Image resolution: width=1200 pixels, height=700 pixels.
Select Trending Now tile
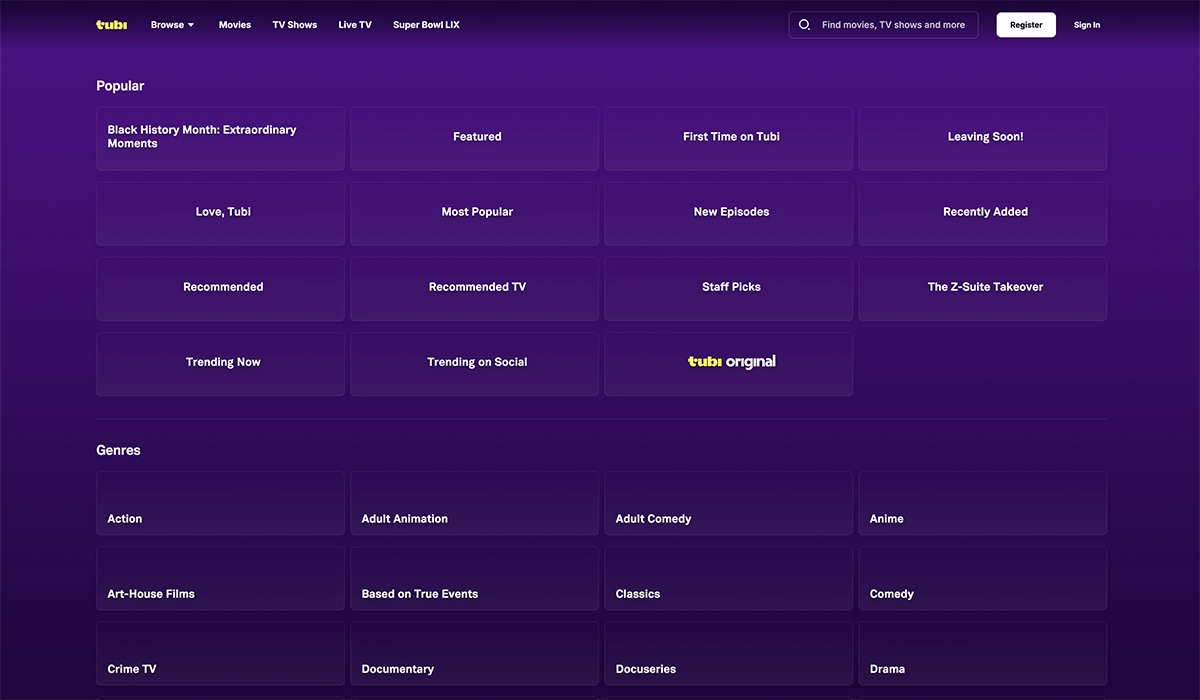221,364
